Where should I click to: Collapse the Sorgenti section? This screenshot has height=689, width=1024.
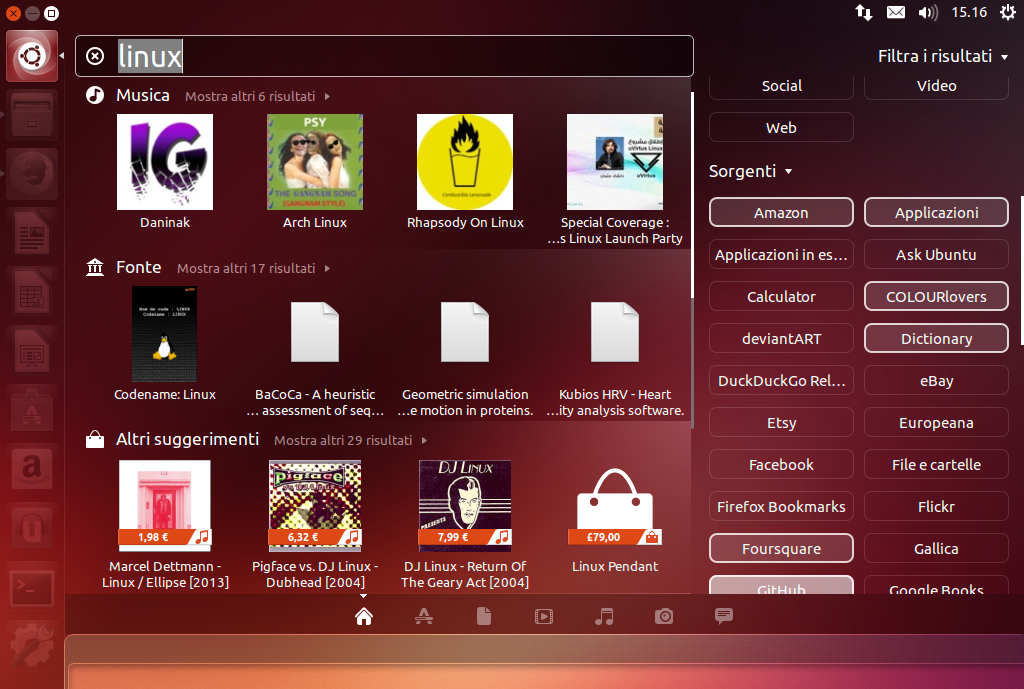click(x=750, y=171)
